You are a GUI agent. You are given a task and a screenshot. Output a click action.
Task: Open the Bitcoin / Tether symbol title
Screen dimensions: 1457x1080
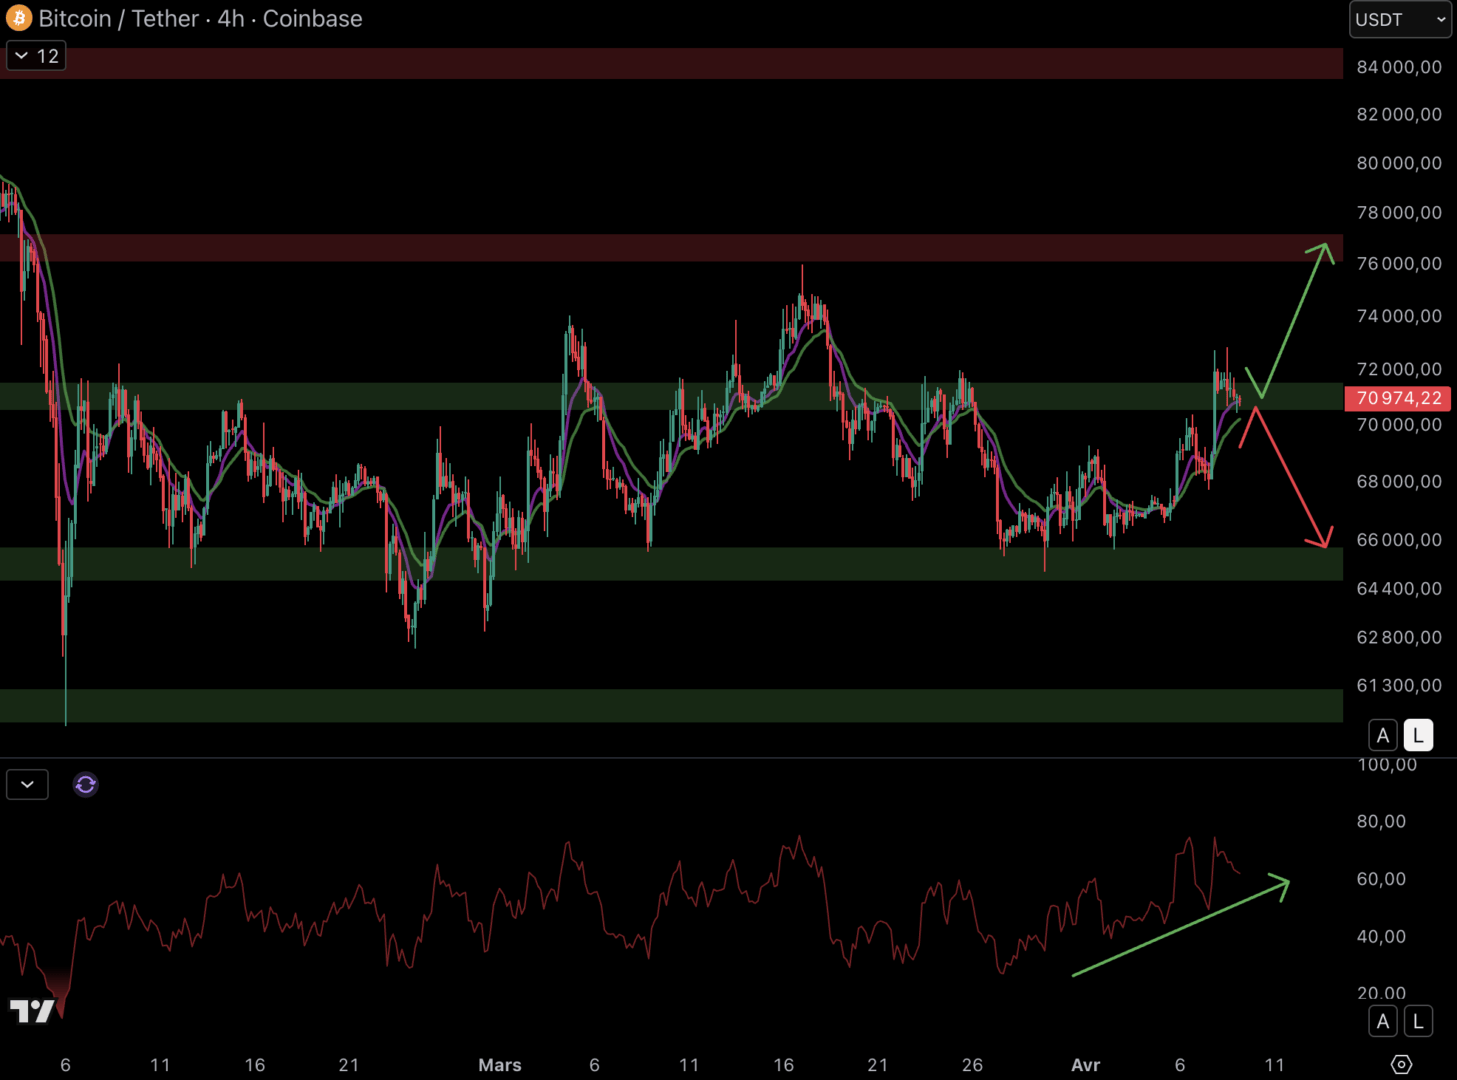tap(200, 18)
